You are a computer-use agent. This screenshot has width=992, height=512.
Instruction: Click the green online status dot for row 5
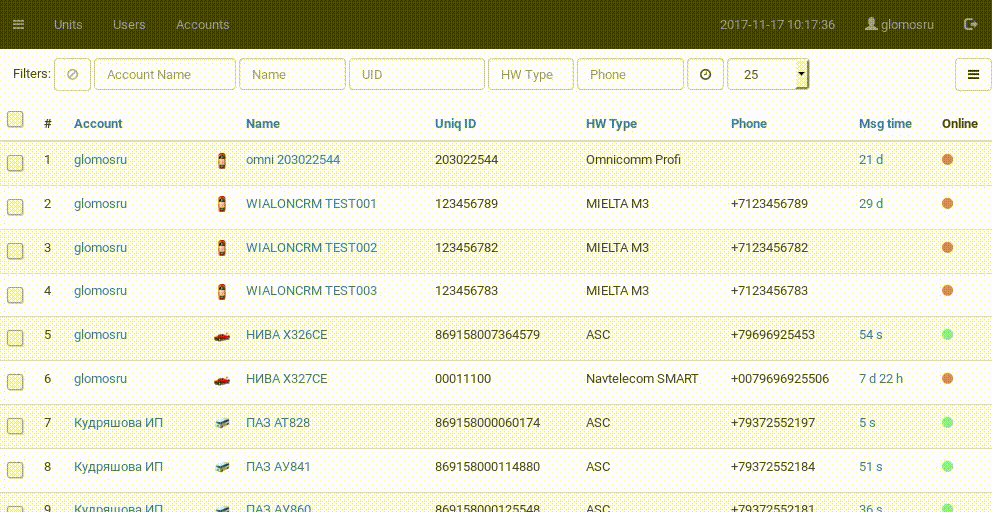pos(947,335)
